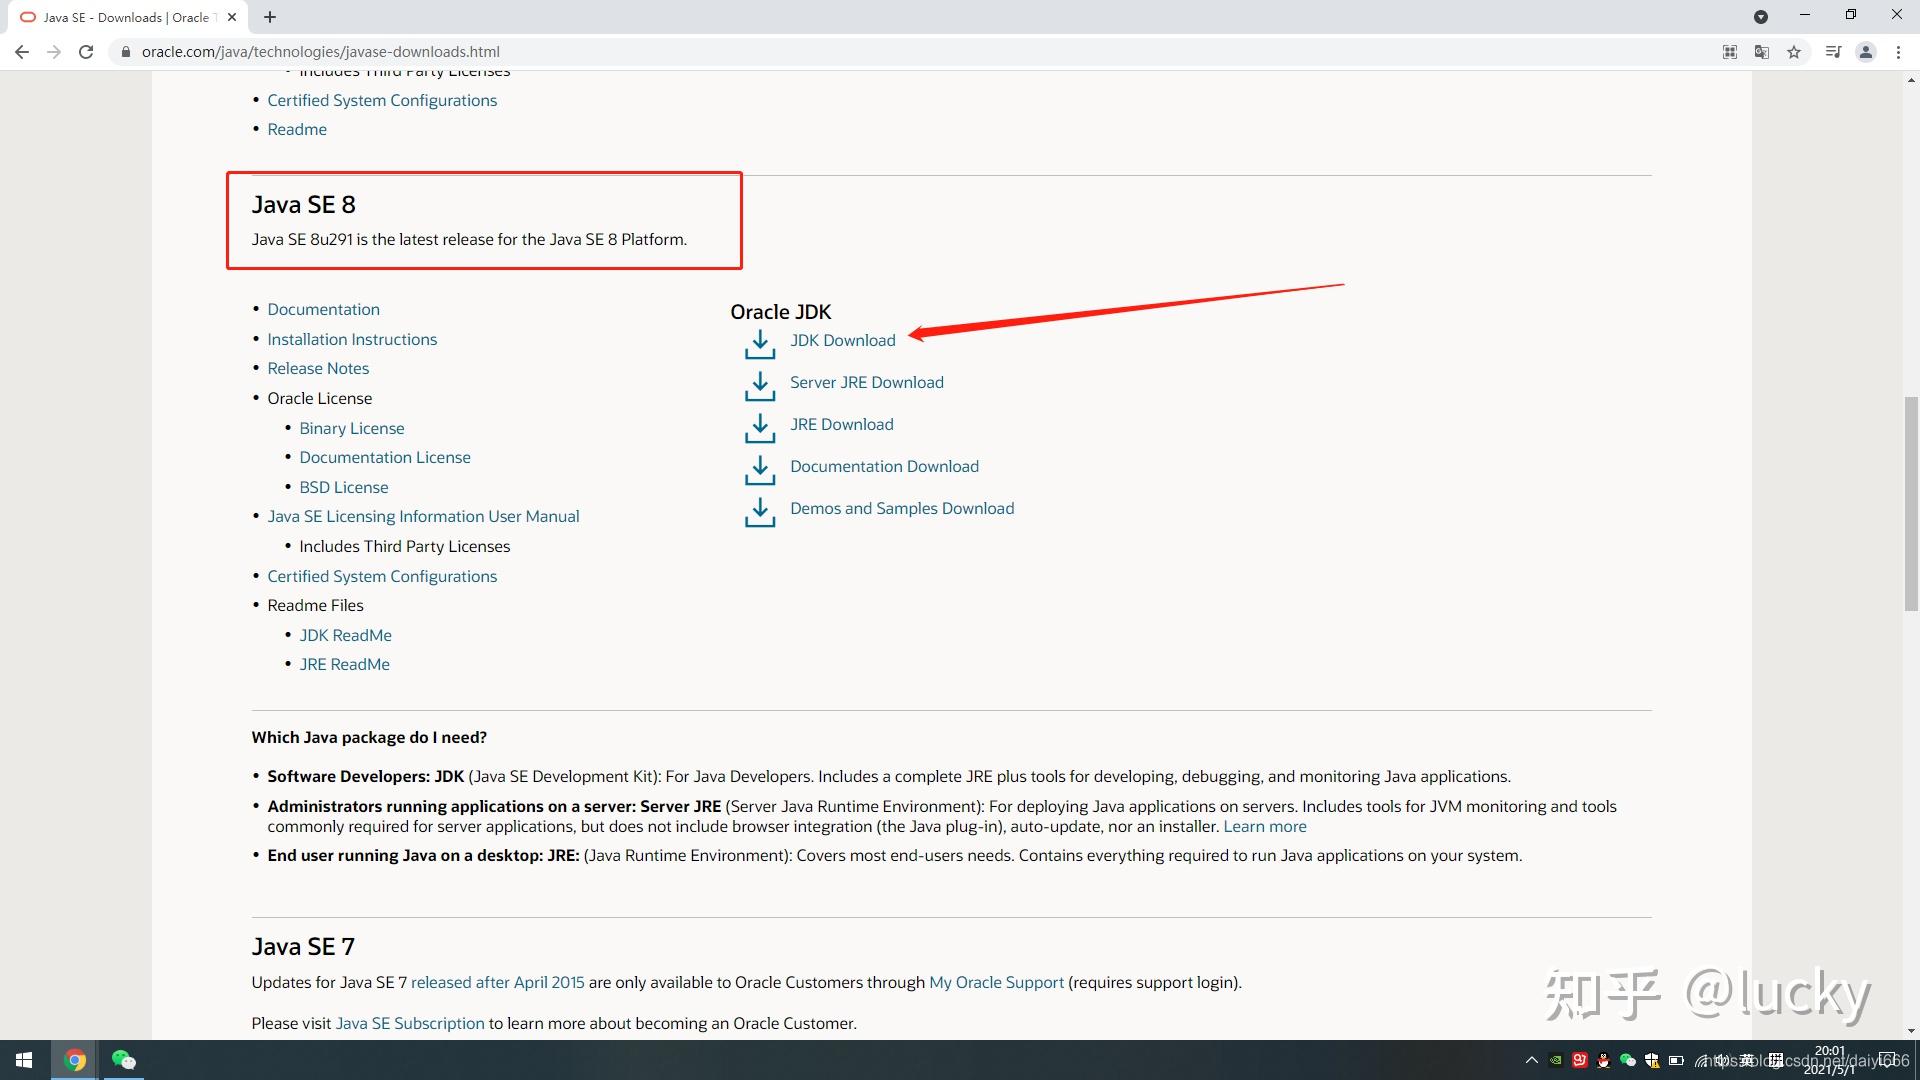The width and height of the screenshot is (1920, 1080).
Task: Close the Java SE Downloads tab
Action: click(232, 17)
